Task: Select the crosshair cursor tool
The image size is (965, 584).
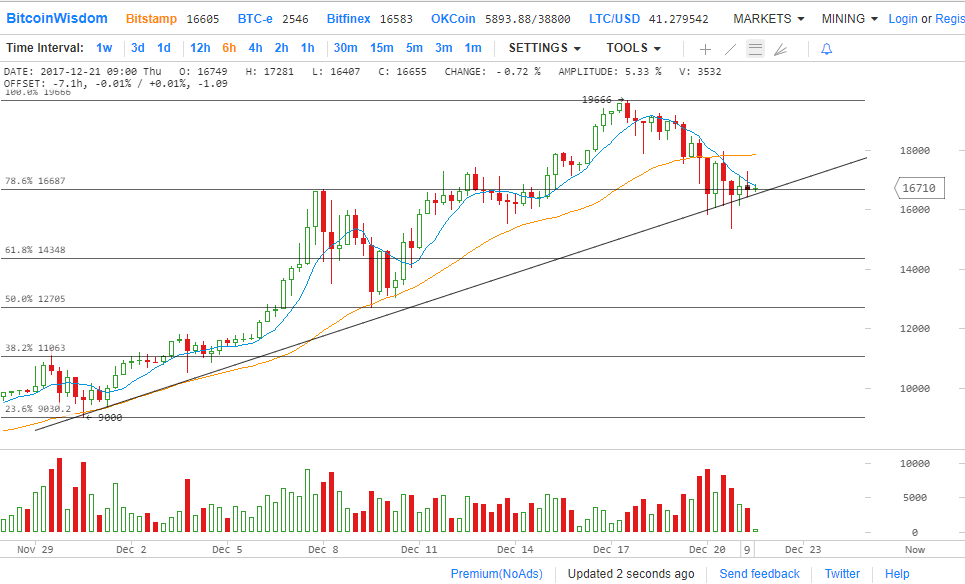Action: 705,49
